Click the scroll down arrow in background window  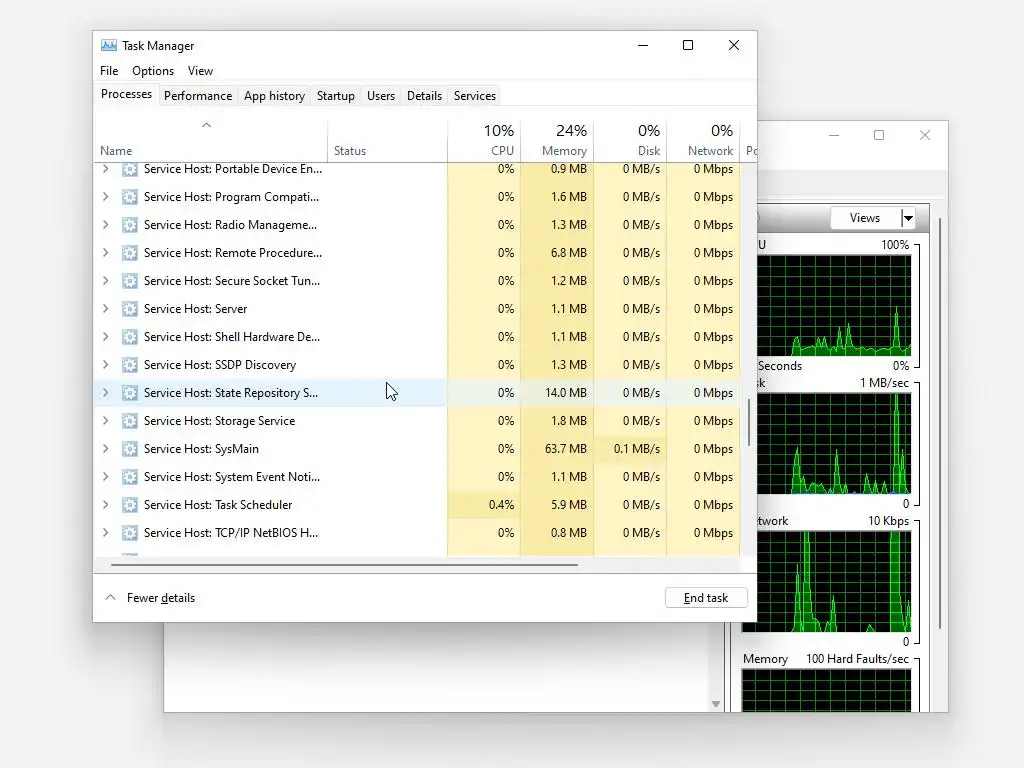(x=716, y=704)
